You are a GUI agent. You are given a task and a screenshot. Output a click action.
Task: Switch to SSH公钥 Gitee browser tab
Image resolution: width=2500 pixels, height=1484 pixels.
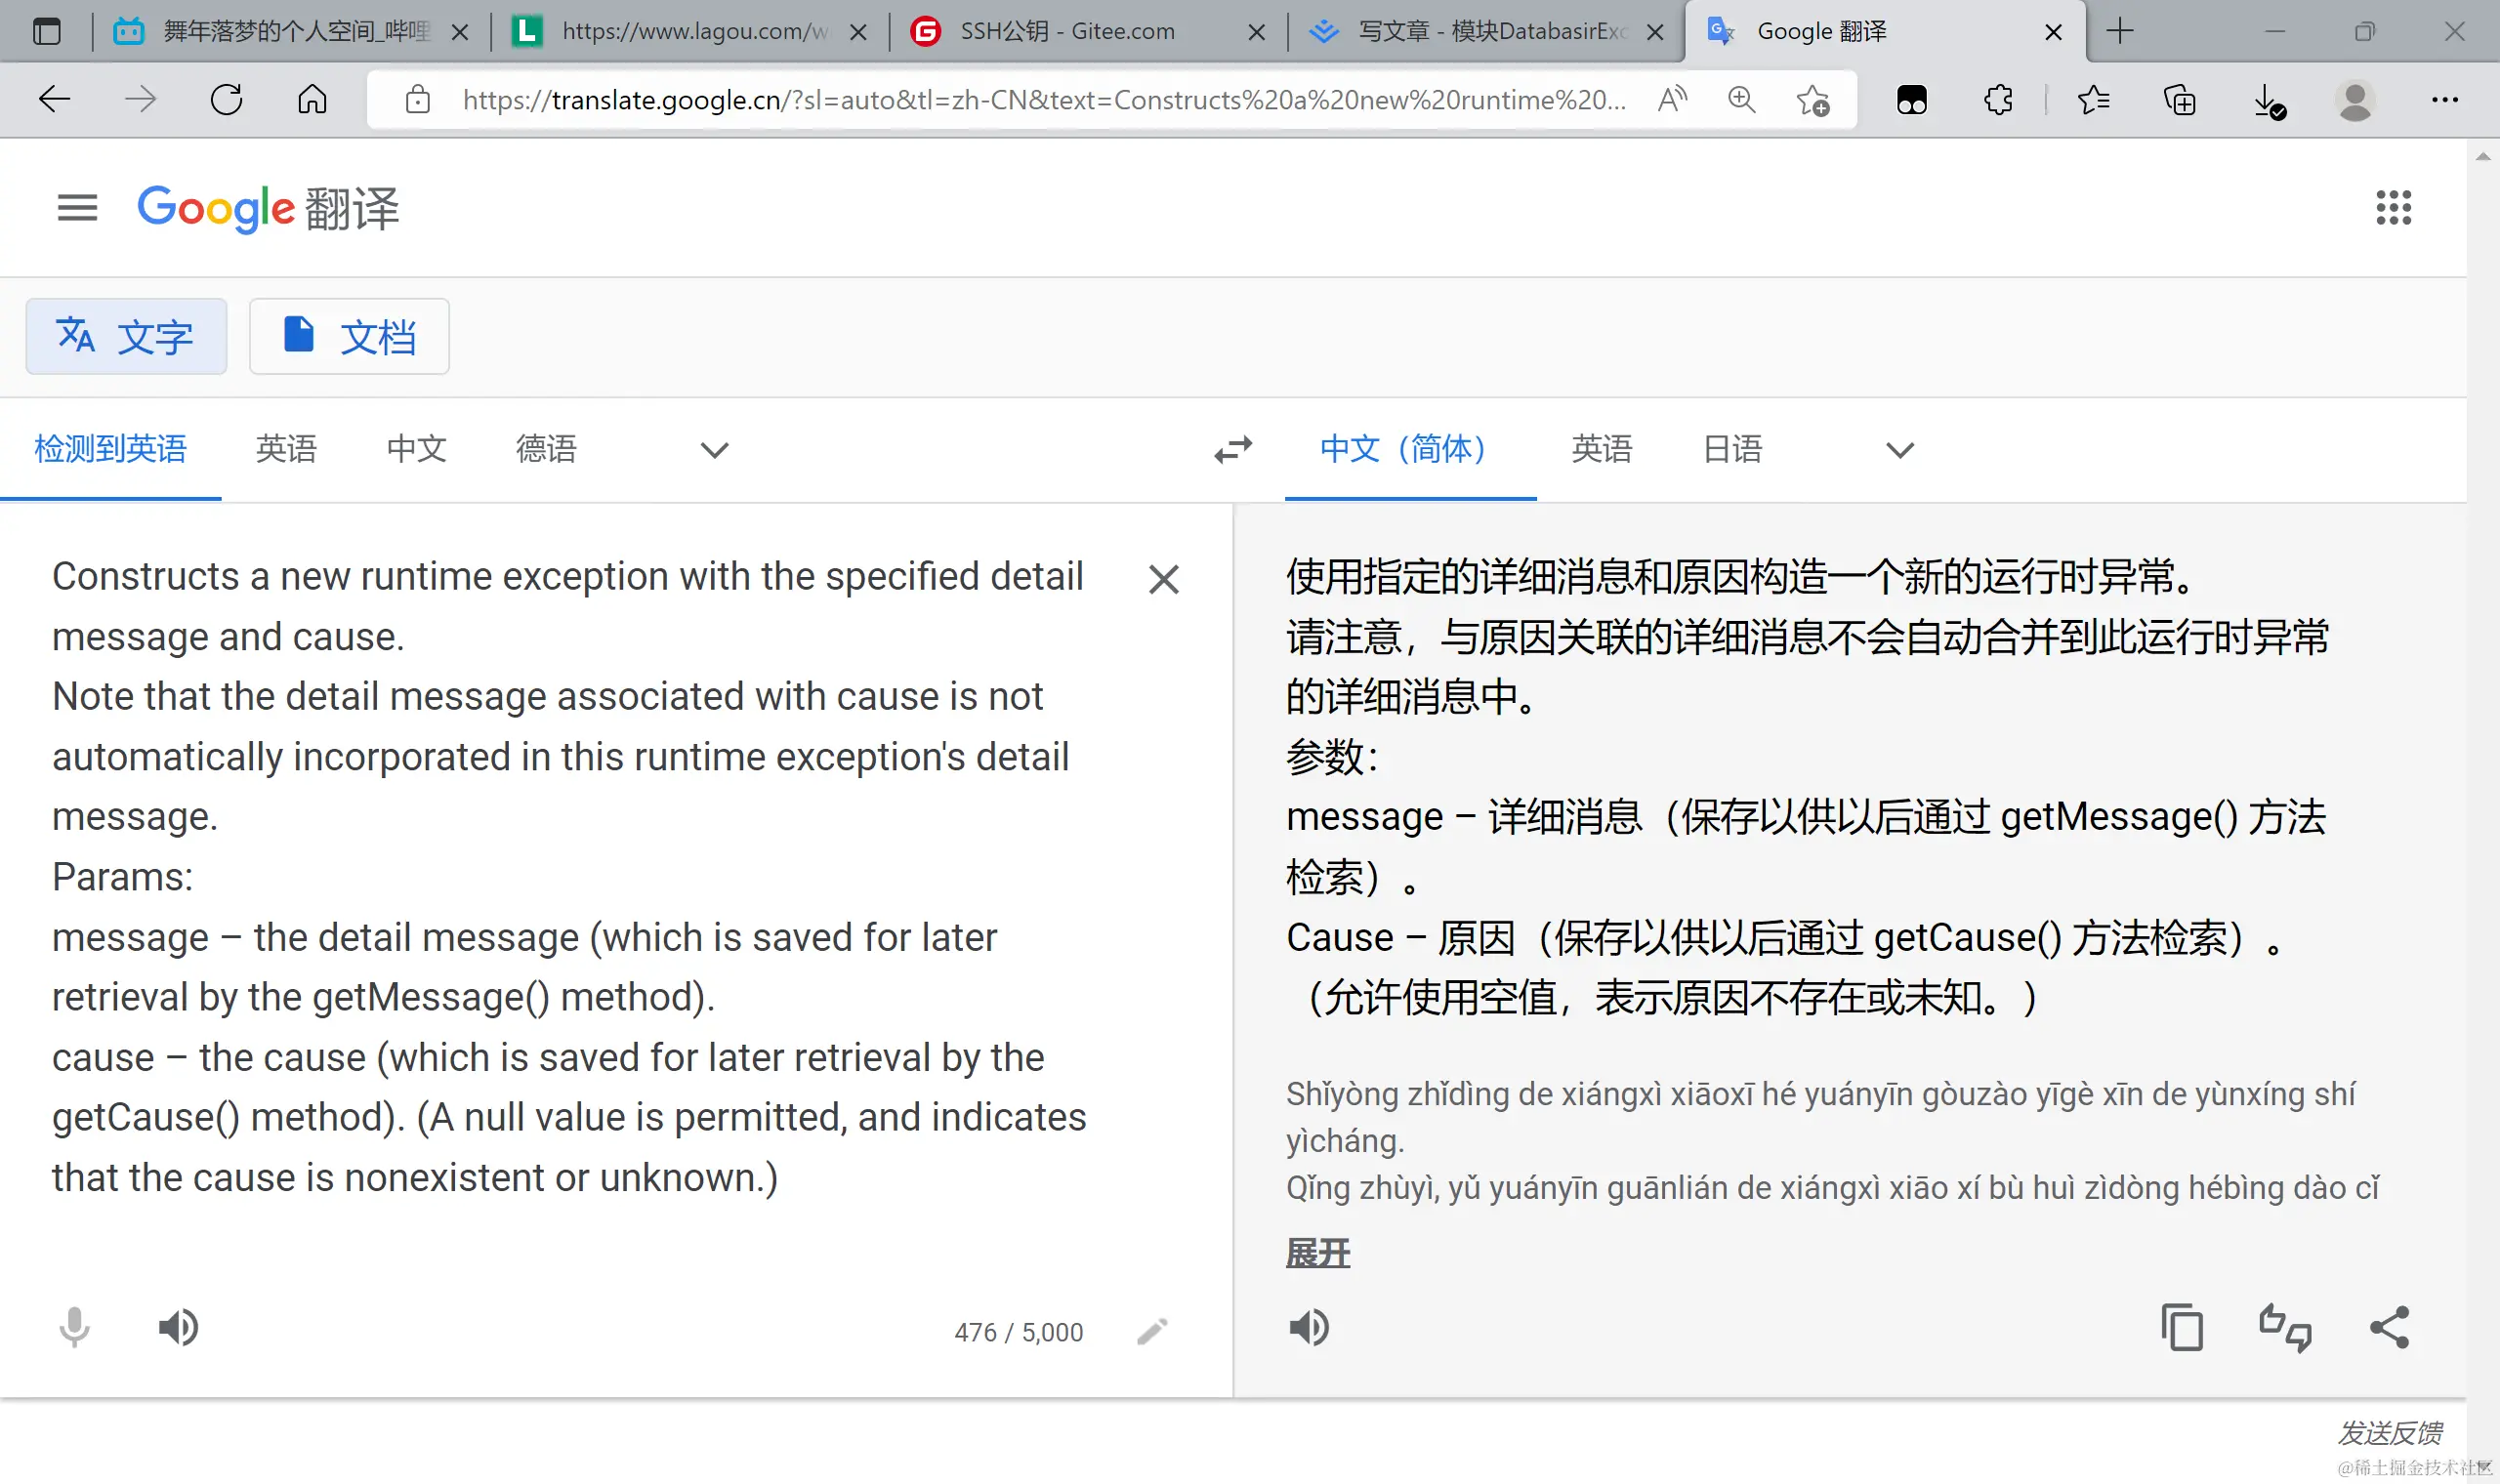(1067, 31)
